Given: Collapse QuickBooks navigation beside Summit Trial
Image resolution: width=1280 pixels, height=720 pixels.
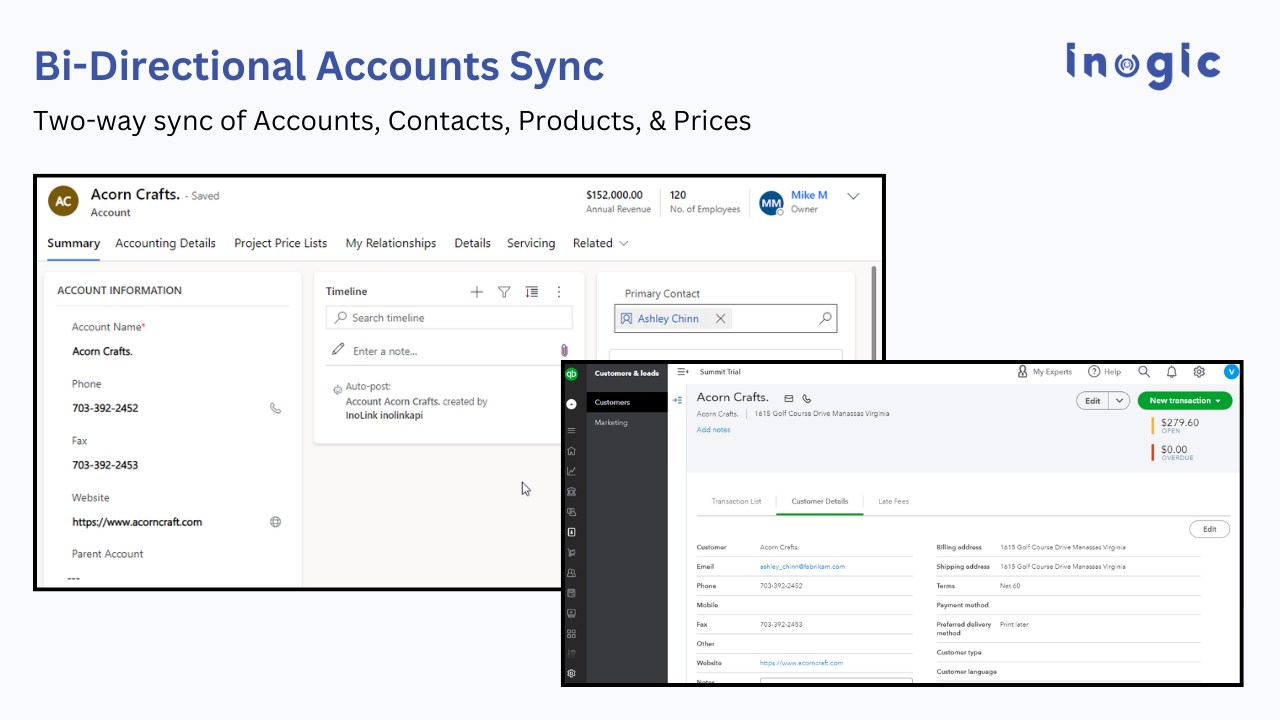Looking at the screenshot, I should click(683, 372).
